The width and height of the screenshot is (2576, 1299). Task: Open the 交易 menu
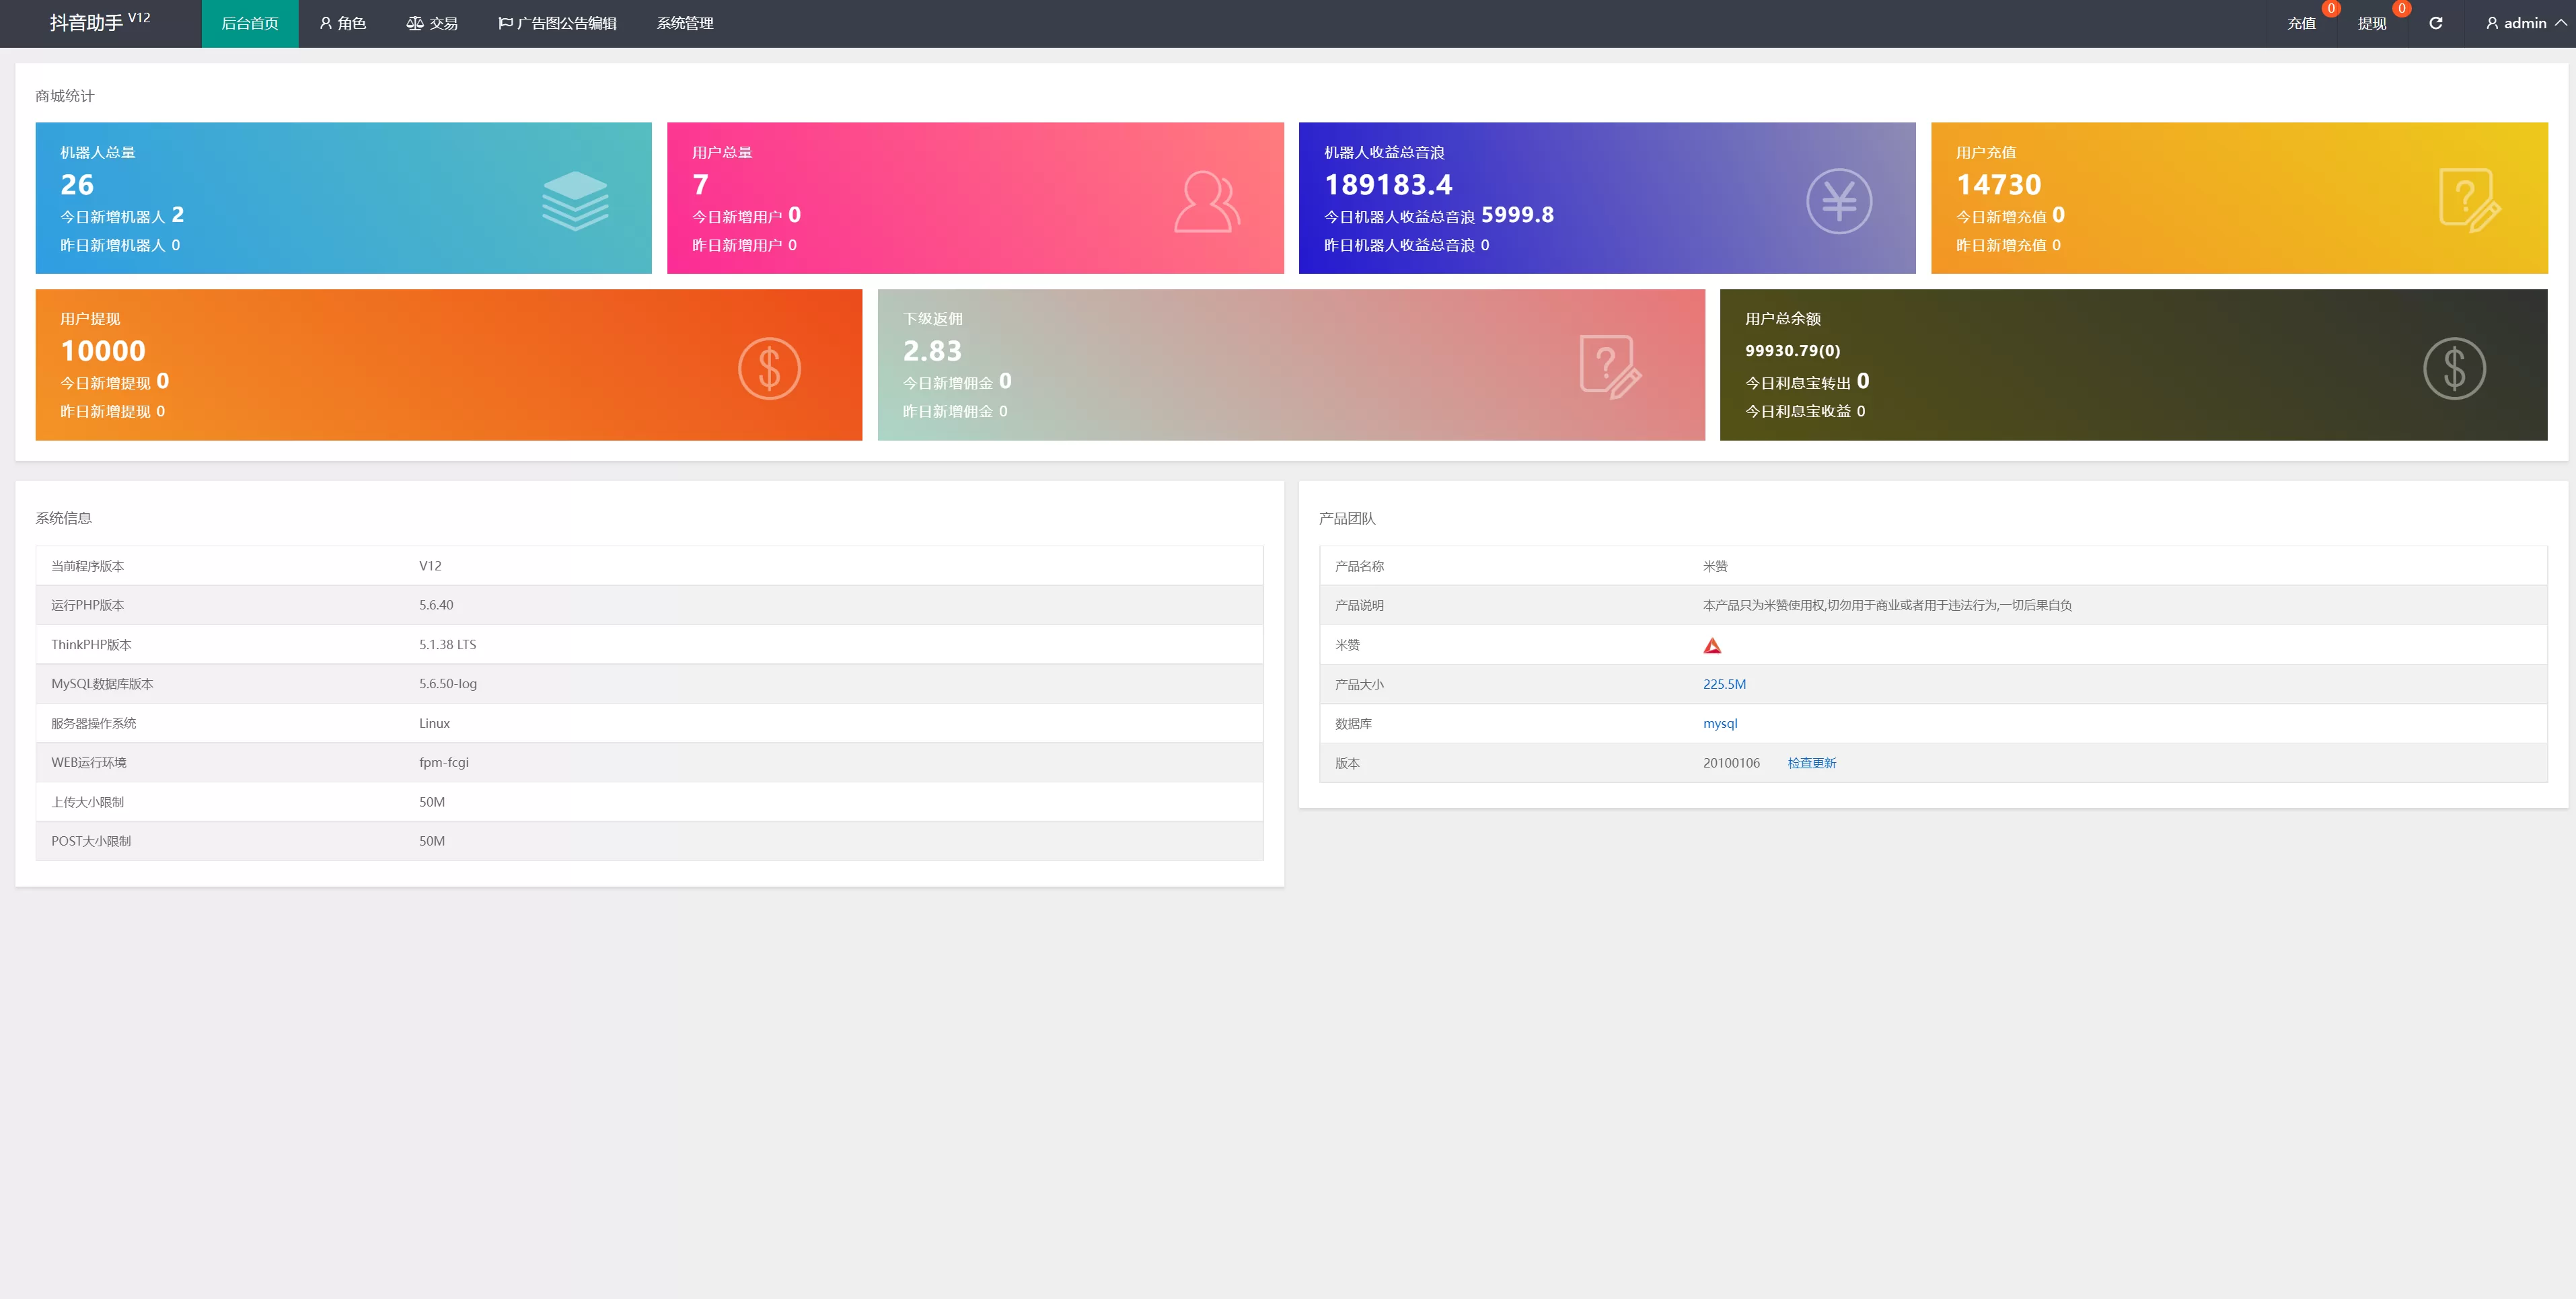point(432,23)
